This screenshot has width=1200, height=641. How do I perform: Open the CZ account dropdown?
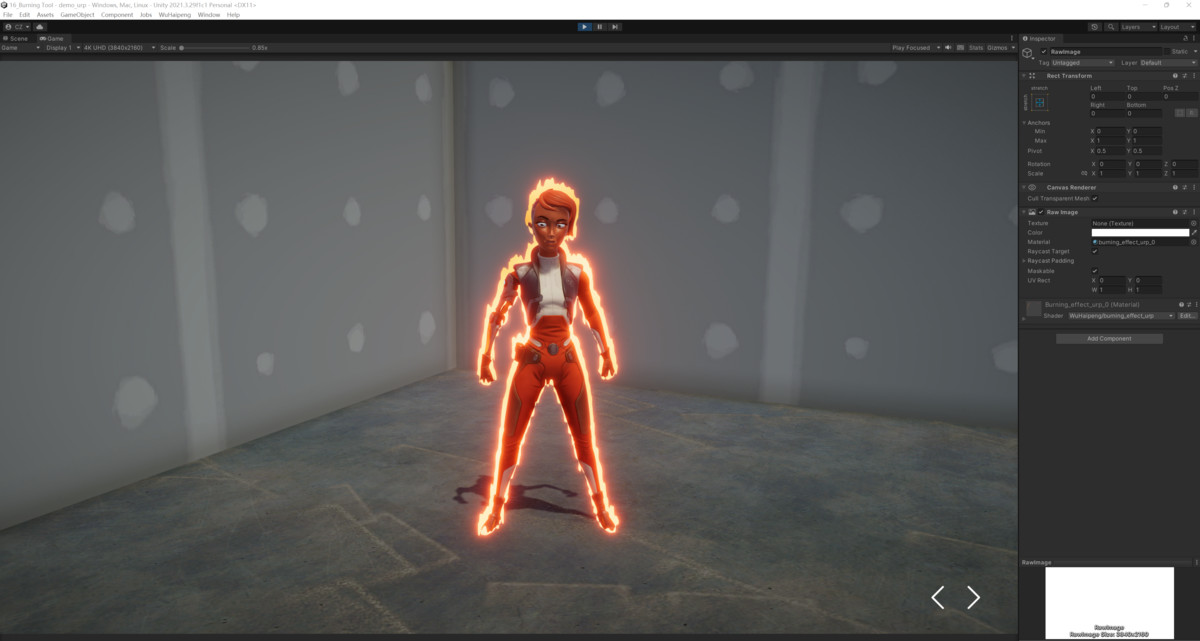17,27
